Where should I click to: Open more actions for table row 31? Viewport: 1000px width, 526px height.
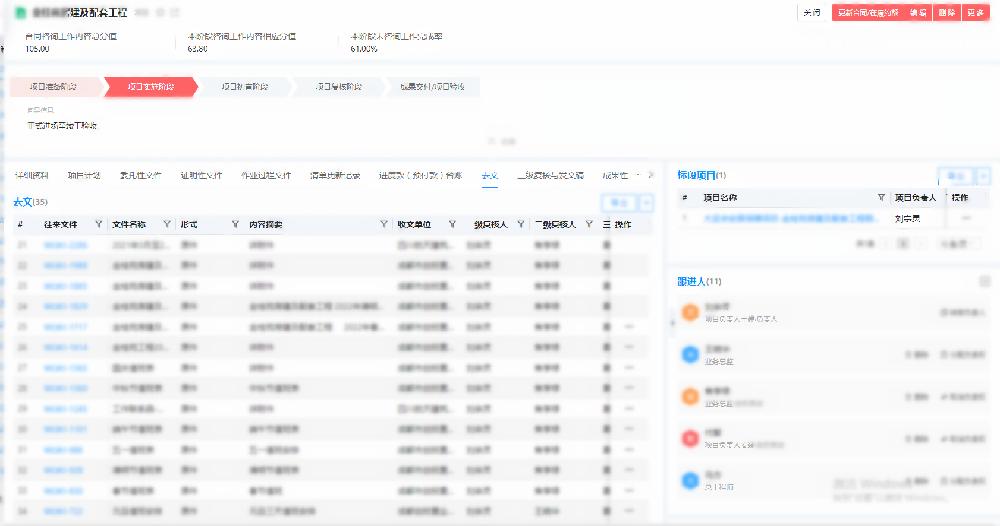coord(629,449)
